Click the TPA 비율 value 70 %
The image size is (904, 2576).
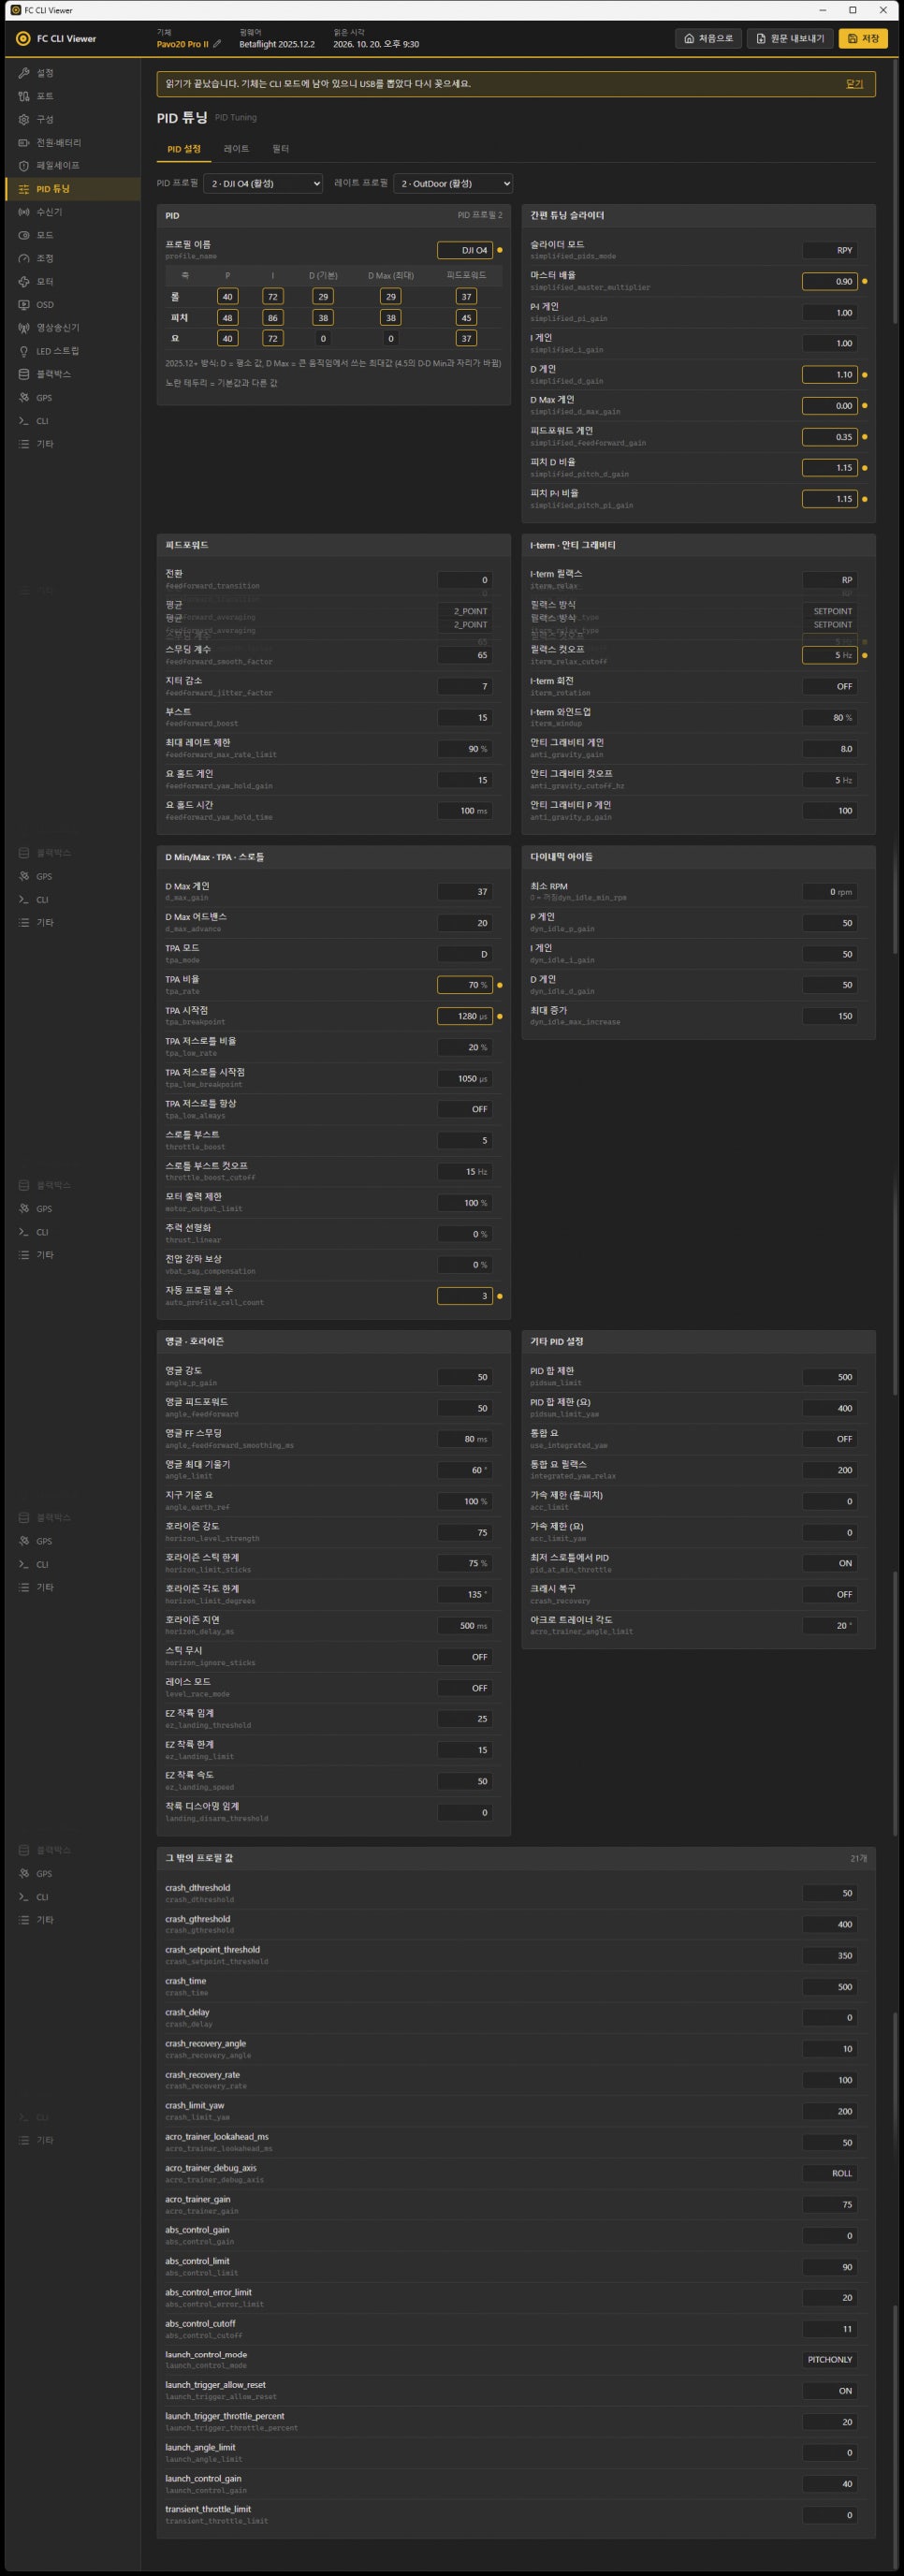(465, 985)
